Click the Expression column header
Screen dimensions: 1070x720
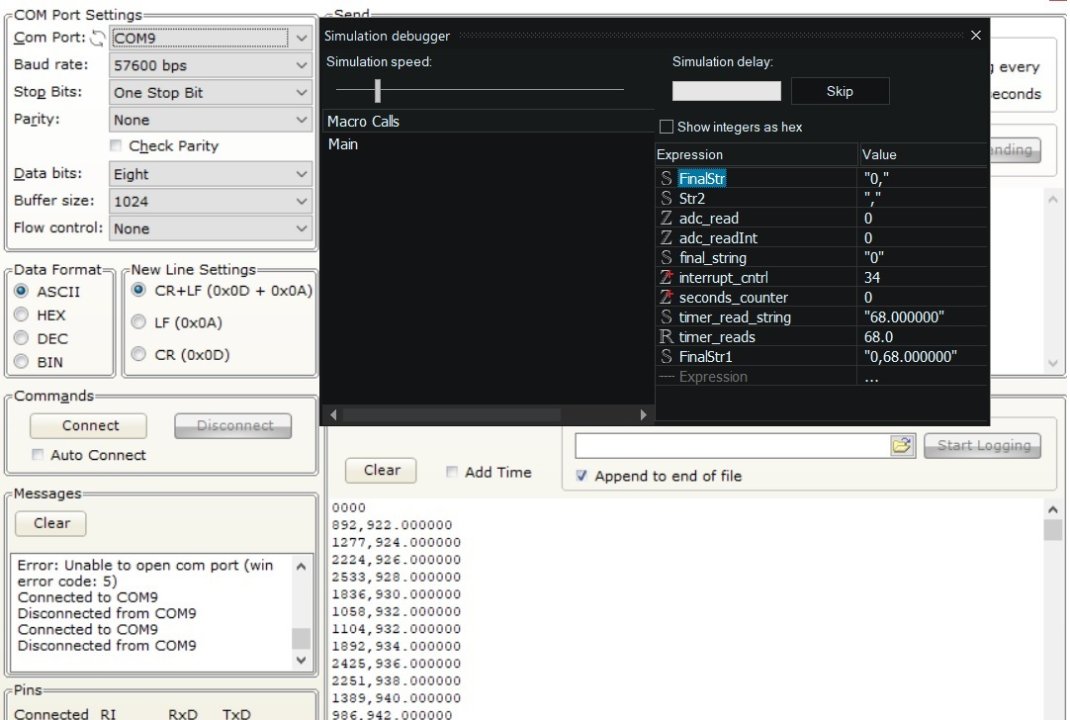click(x=755, y=154)
